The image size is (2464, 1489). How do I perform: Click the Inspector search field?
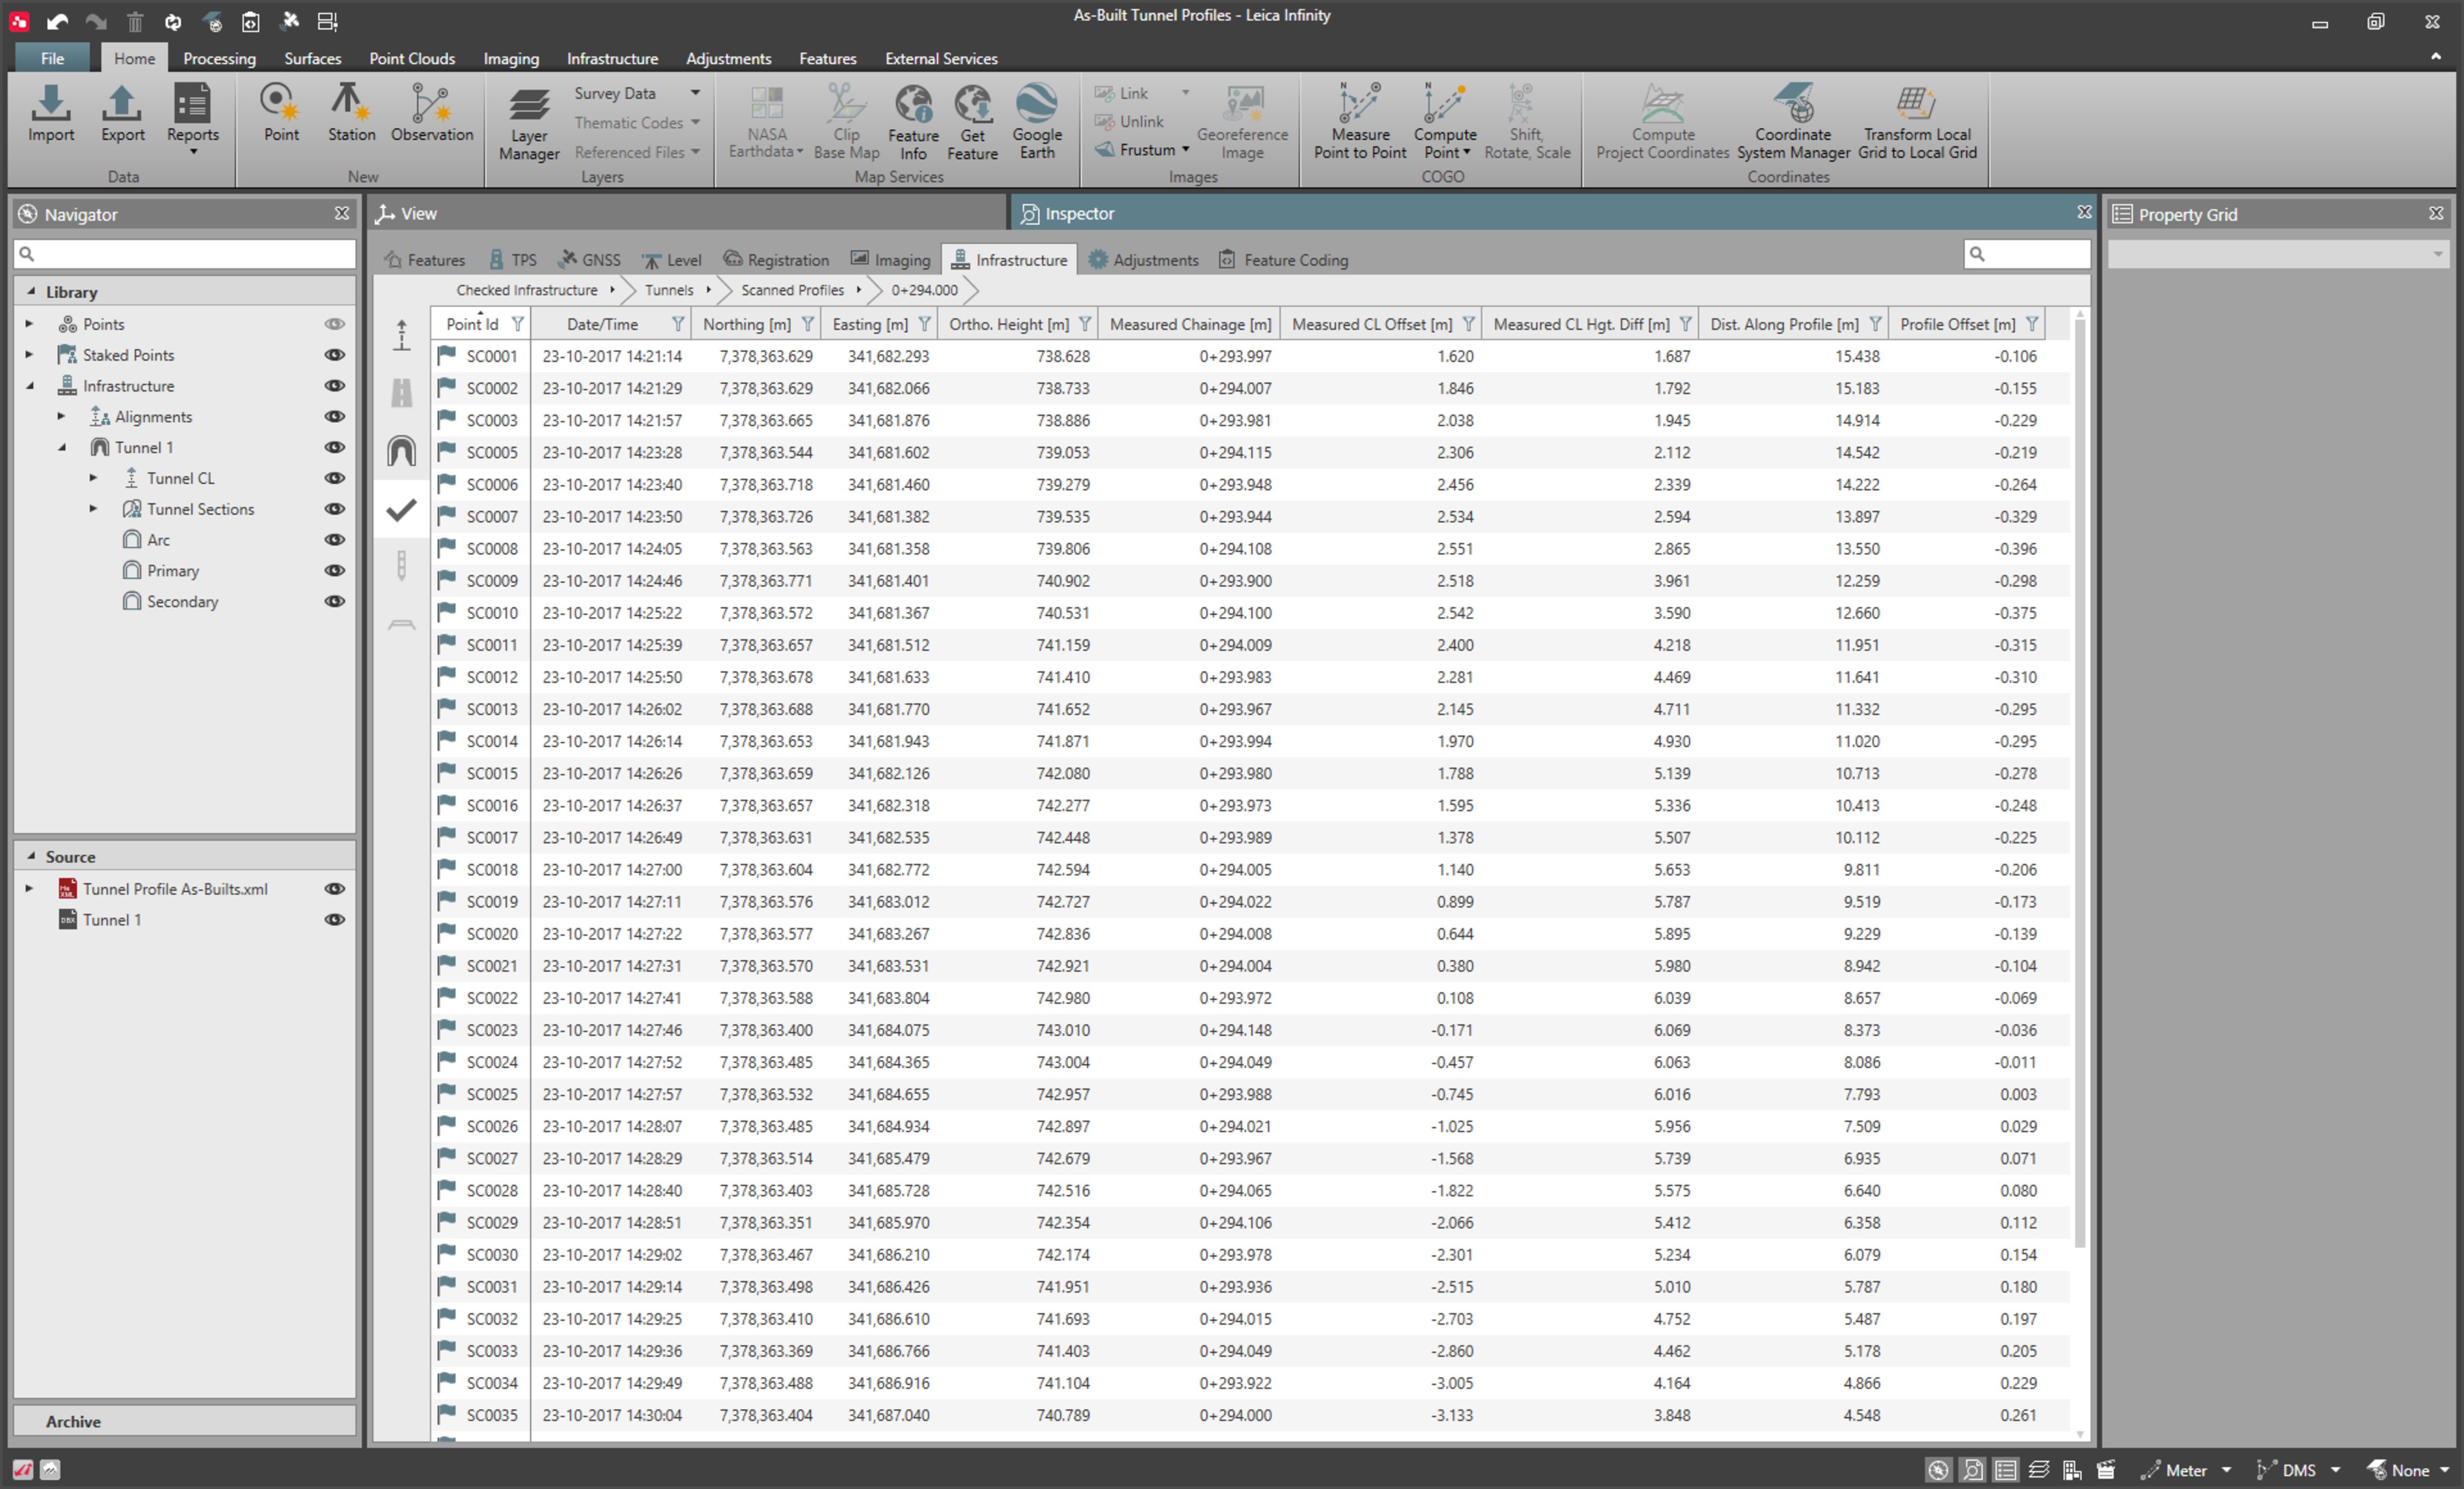click(2027, 254)
